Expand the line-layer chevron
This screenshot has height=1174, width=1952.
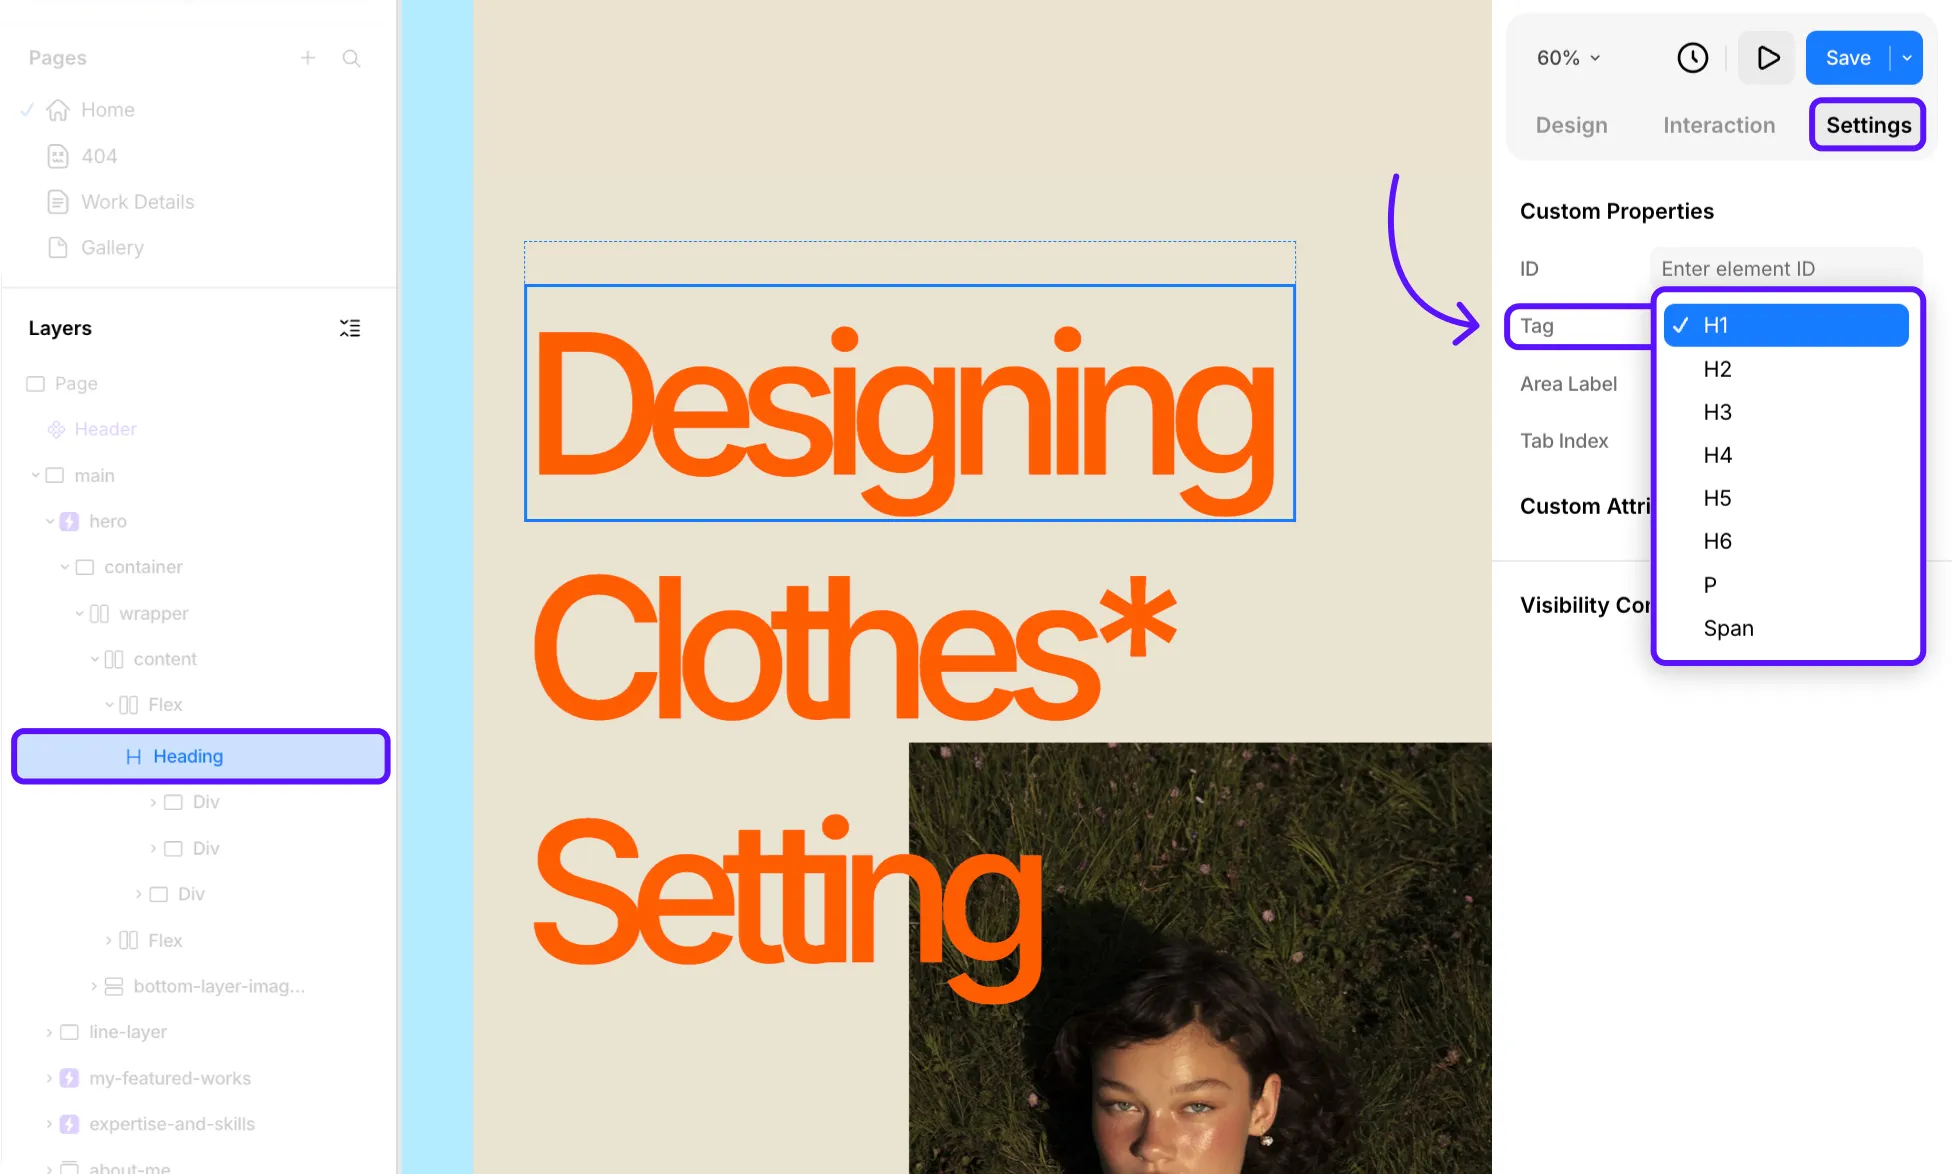[x=49, y=1032]
